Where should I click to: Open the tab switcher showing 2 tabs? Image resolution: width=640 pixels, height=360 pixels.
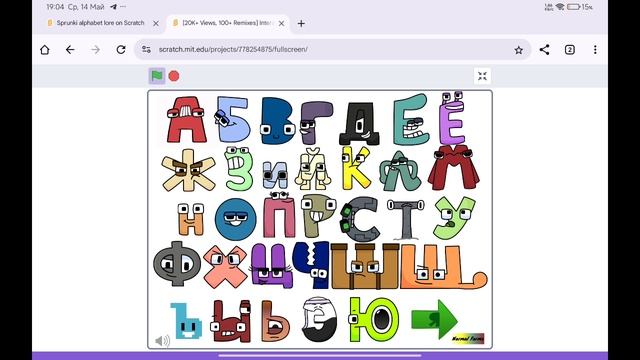(570, 50)
